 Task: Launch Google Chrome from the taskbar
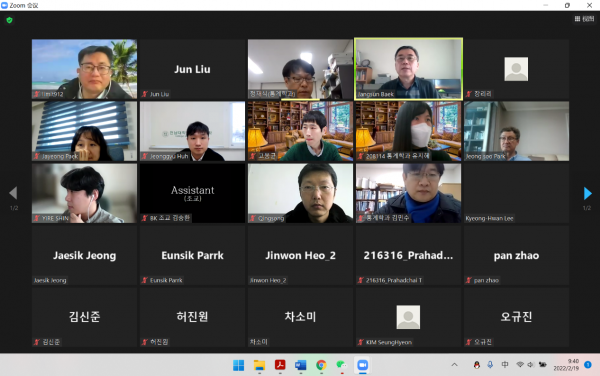coord(321,365)
